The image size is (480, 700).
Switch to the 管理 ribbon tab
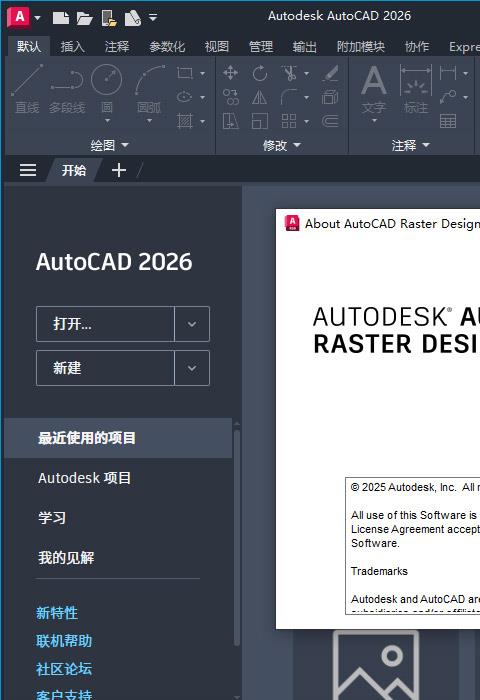click(x=261, y=46)
